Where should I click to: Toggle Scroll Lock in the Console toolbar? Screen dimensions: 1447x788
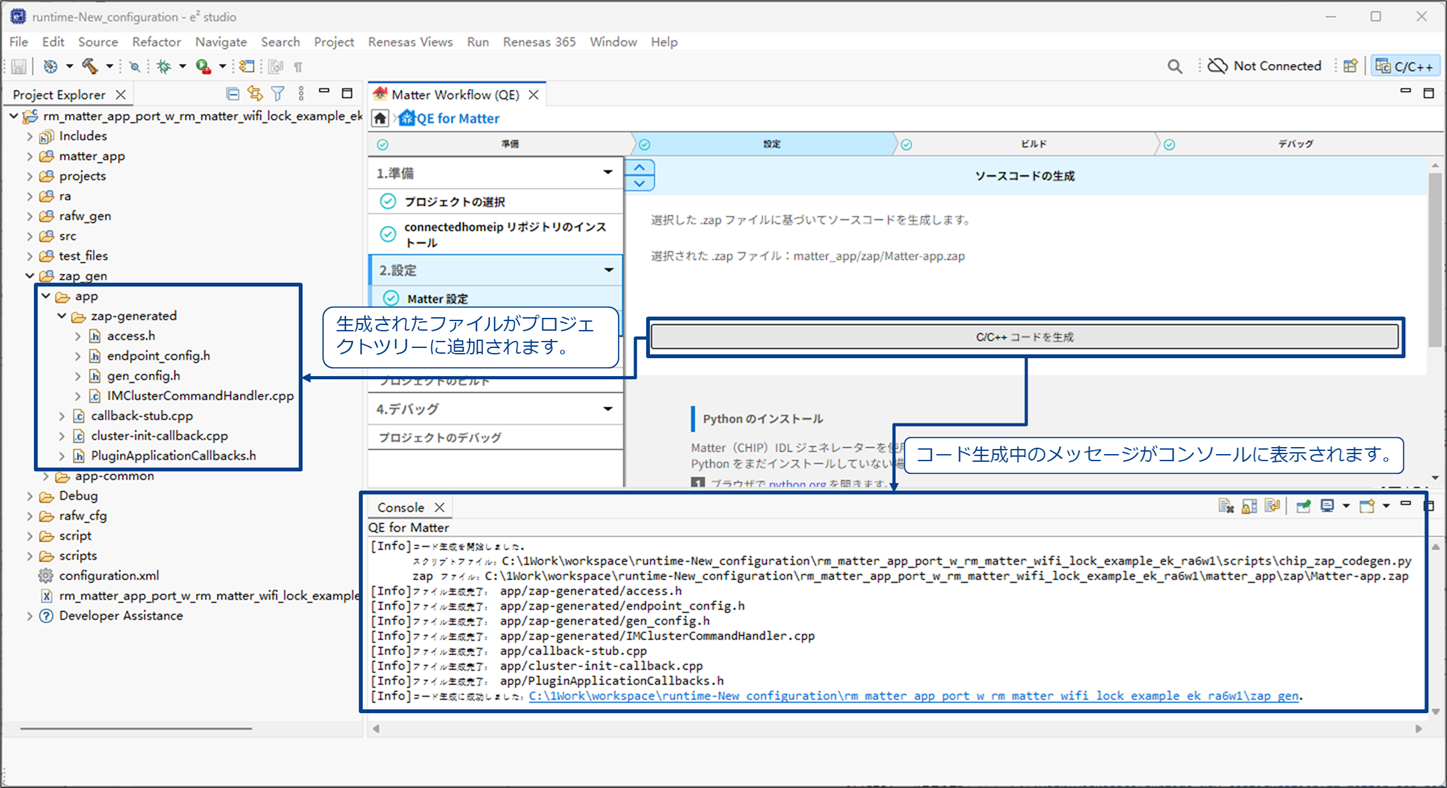1249,507
